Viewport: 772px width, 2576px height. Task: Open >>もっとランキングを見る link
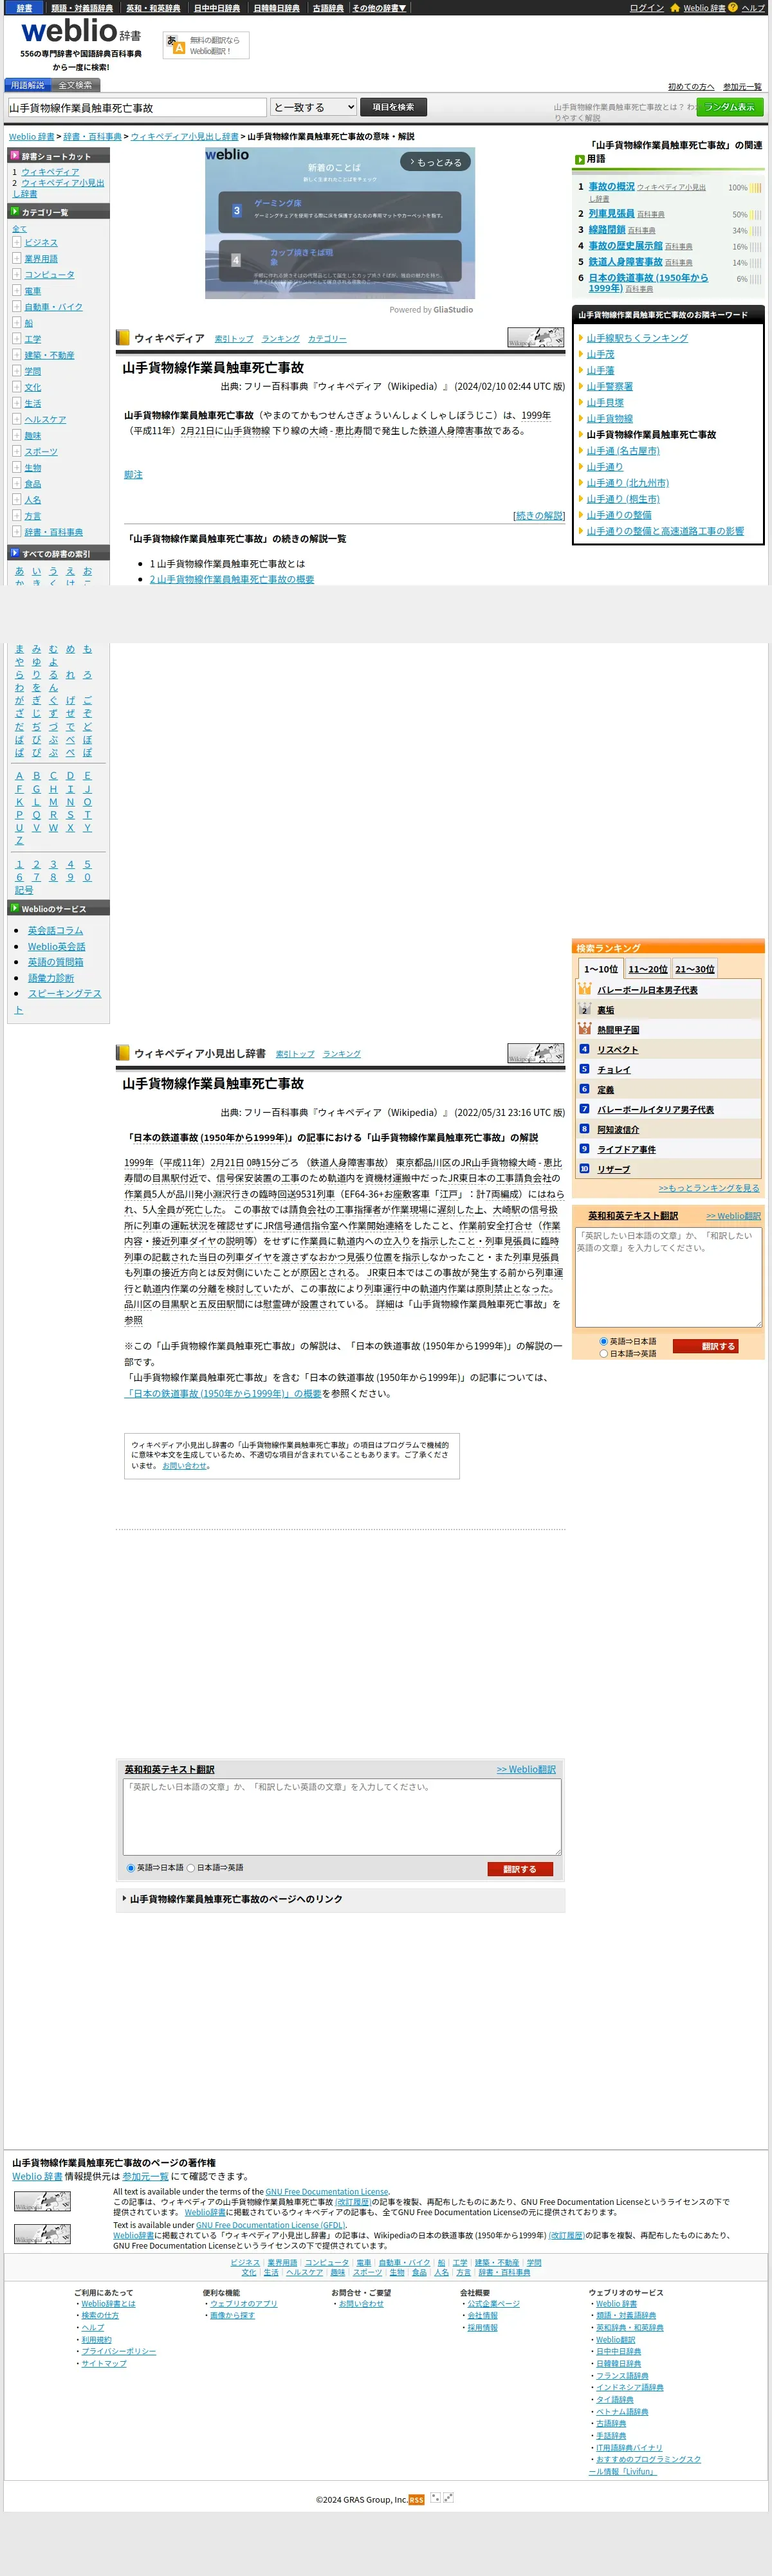[x=709, y=1188]
